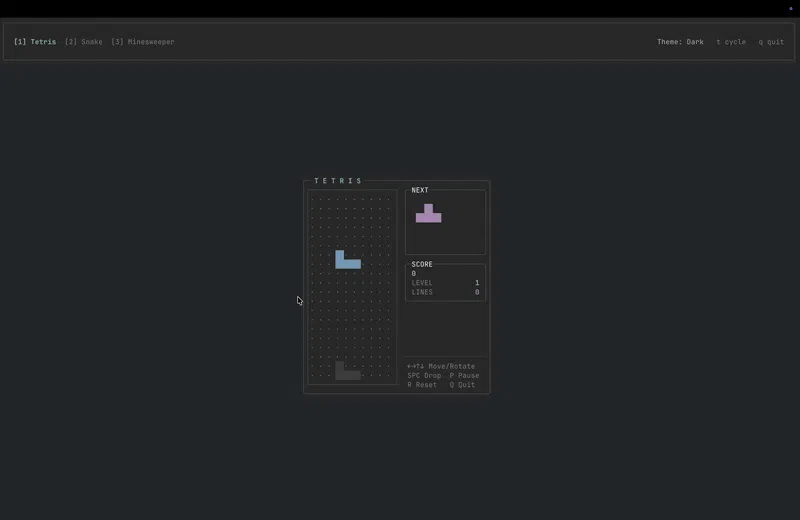Open the [3] Minesweeper tab
Viewport: 800px width, 520px height.
click(143, 42)
